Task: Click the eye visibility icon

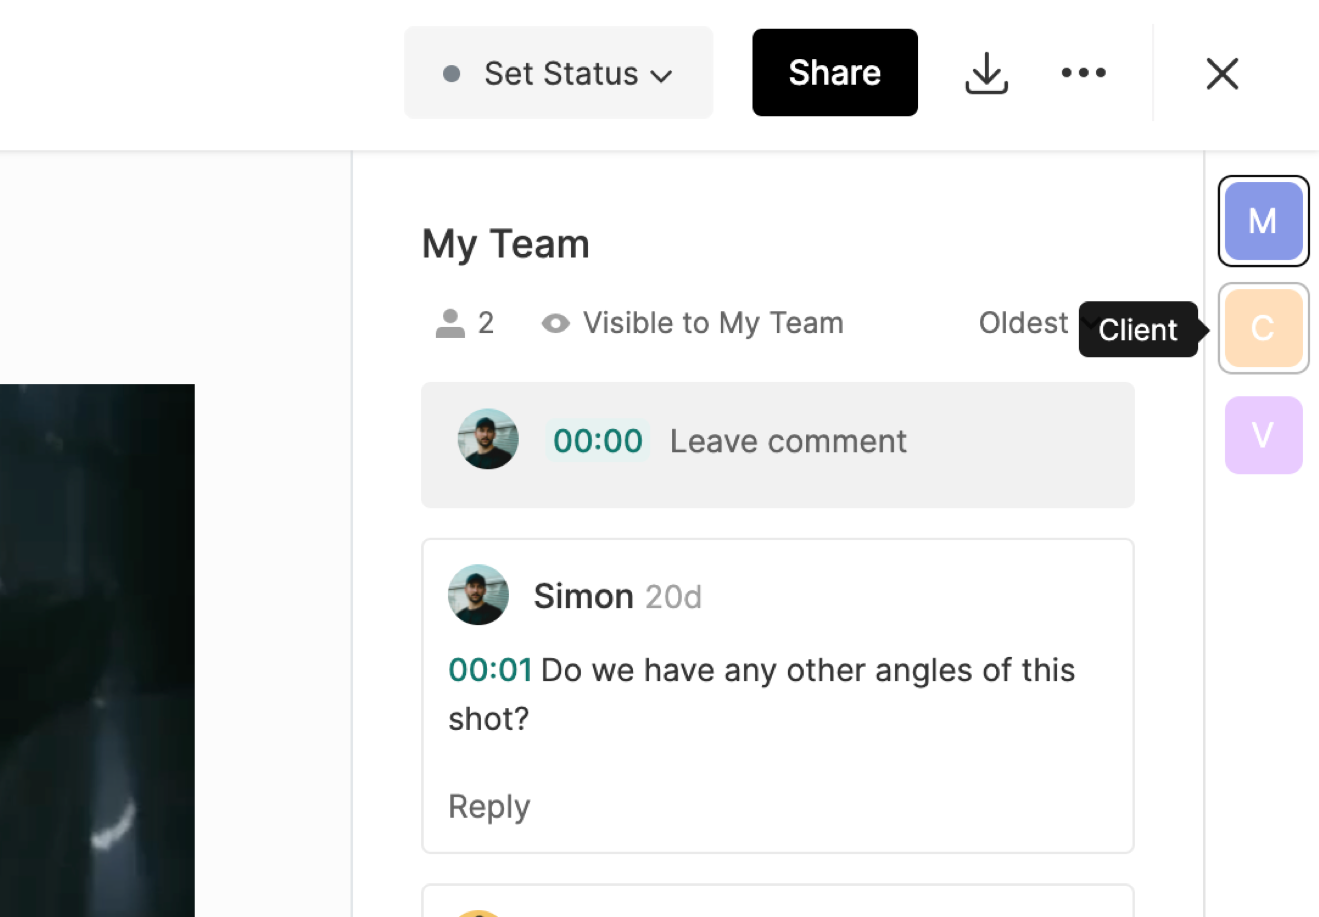Action: [555, 323]
